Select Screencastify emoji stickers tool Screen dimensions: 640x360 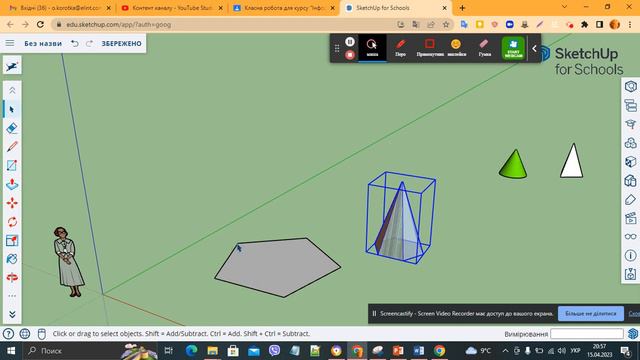[x=456, y=48]
